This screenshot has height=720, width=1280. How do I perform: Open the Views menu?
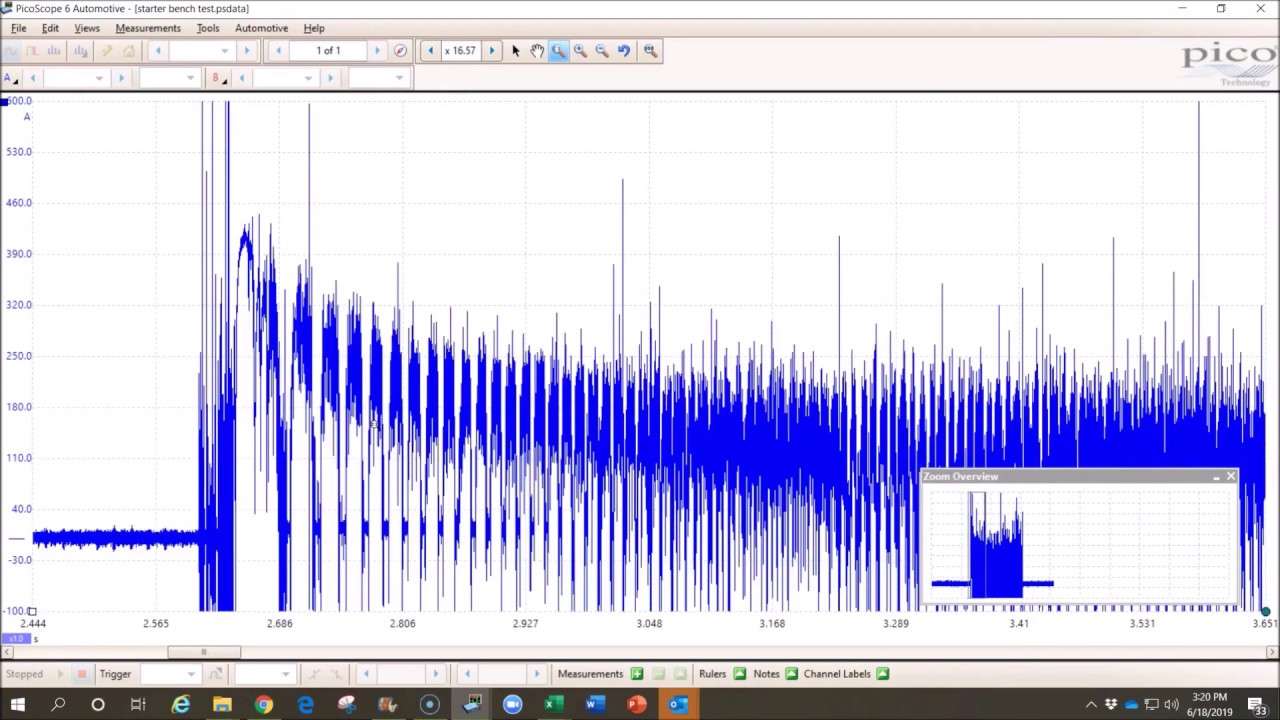tap(87, 28)
